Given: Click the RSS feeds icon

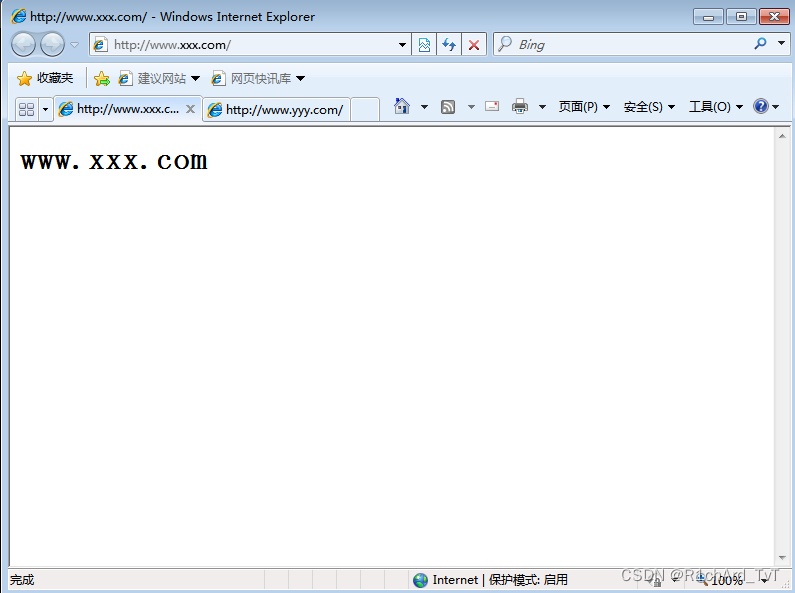Looking at the screenshot, I should pyautogui.click(x=448, y=107).
